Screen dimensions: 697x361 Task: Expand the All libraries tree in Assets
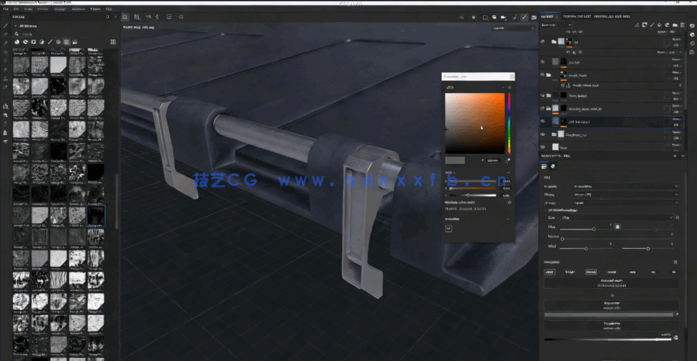(16, 26)
